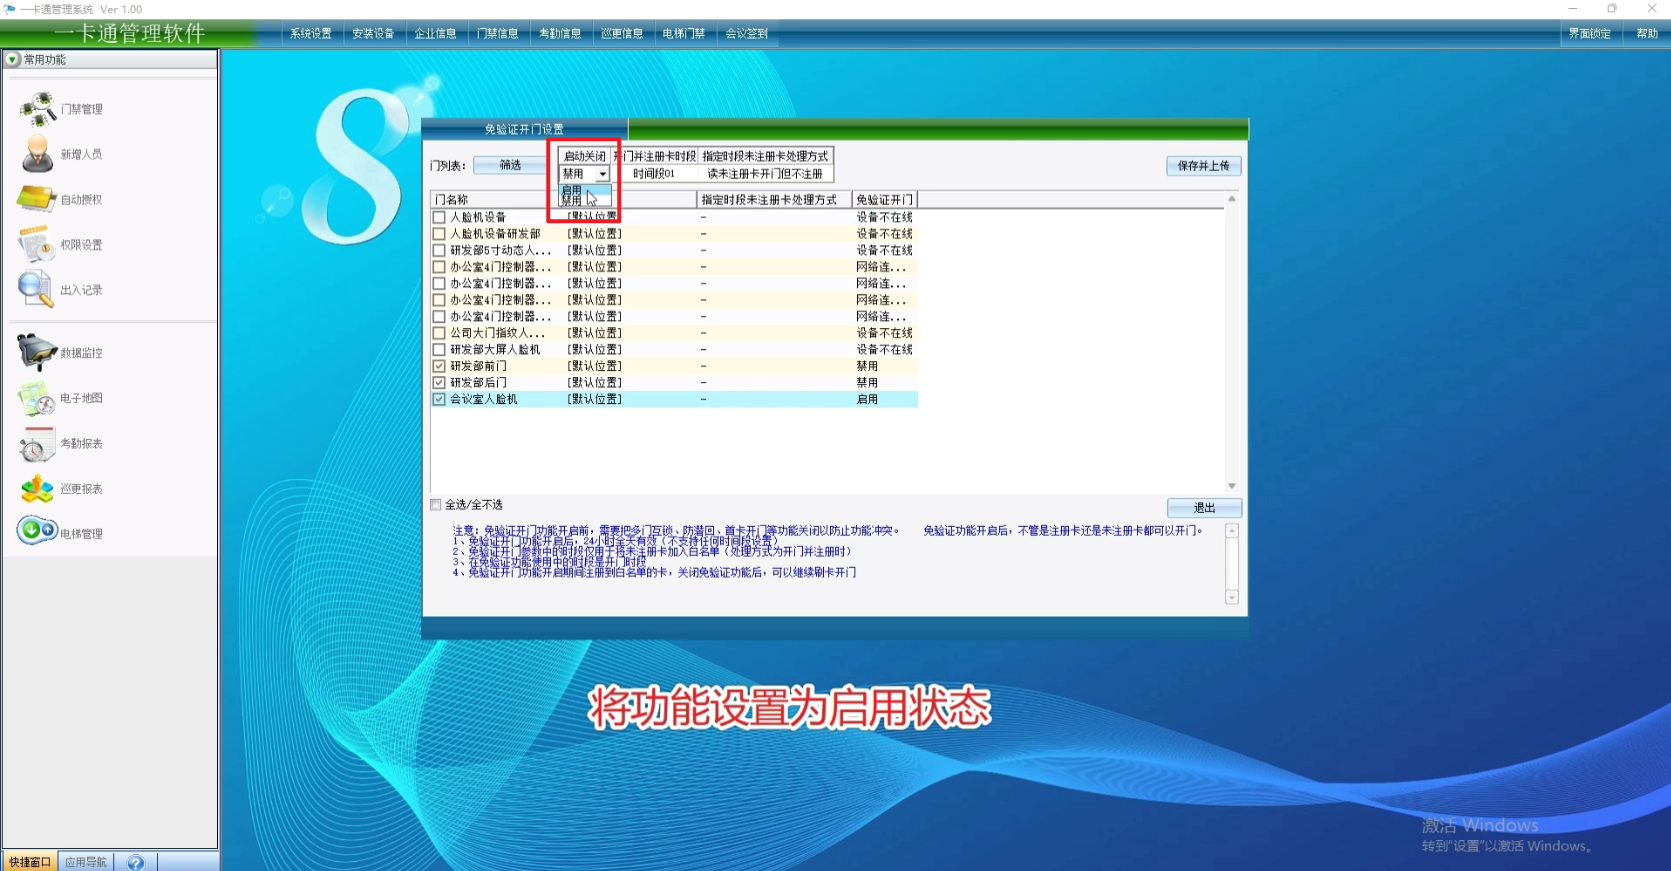The height and width of the screenshot is (871, 1671).
Task: Click the 新增人员 add person icon
Action: coord(38,153)
